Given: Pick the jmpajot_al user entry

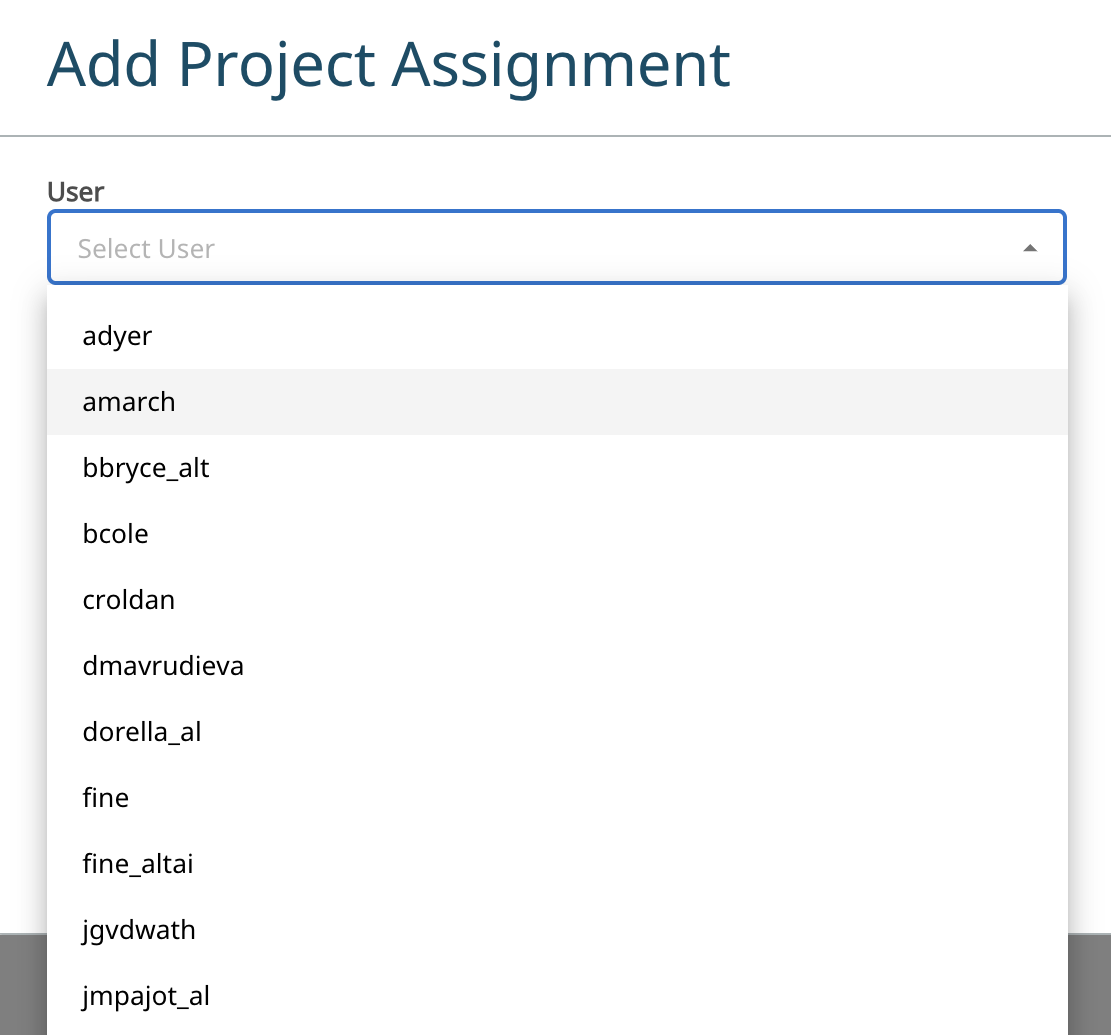Looking at the screenshot, I should click(x=146, y=996).
